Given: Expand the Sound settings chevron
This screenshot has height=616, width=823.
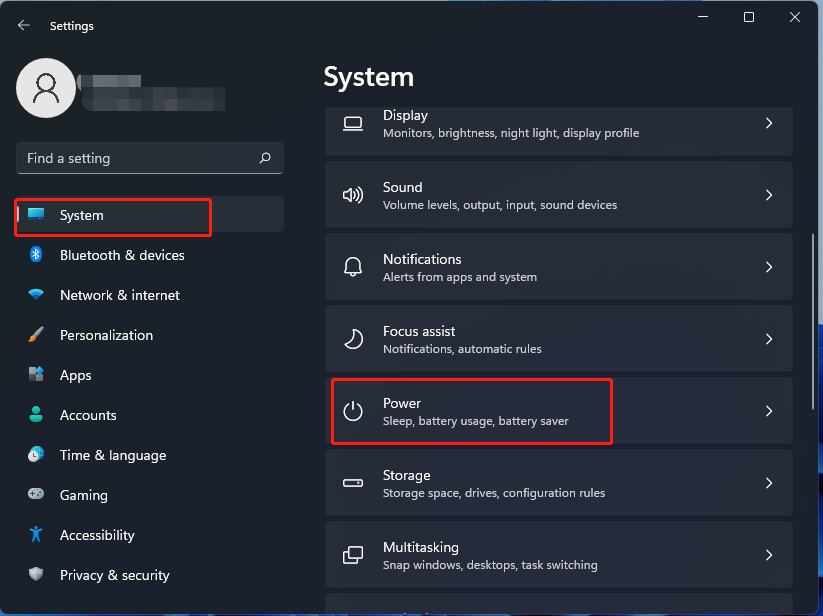Looking at the screenshot, I should click(x=769, y=195).
